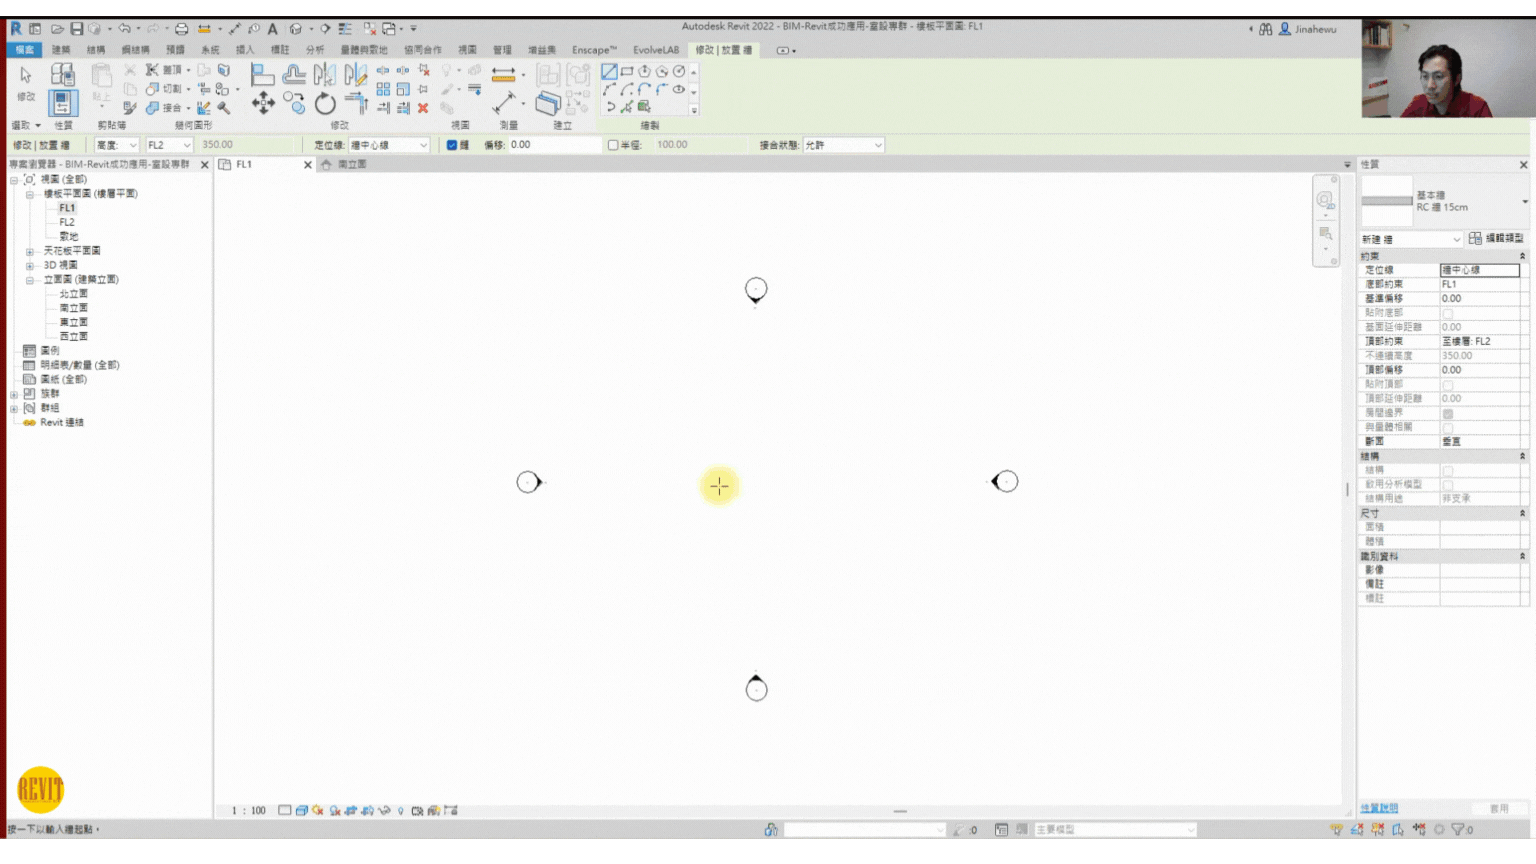Open the 性質說明 properties help link

pyautogui.click(x=1379, y=808)
